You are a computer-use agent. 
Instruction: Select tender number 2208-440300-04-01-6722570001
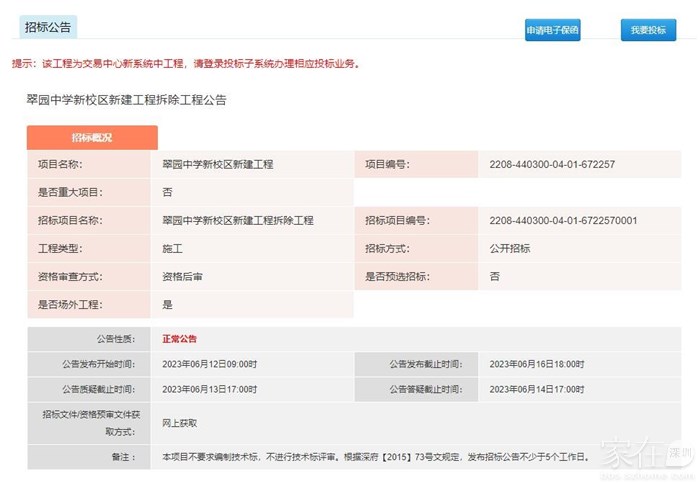tap(563, 220)
